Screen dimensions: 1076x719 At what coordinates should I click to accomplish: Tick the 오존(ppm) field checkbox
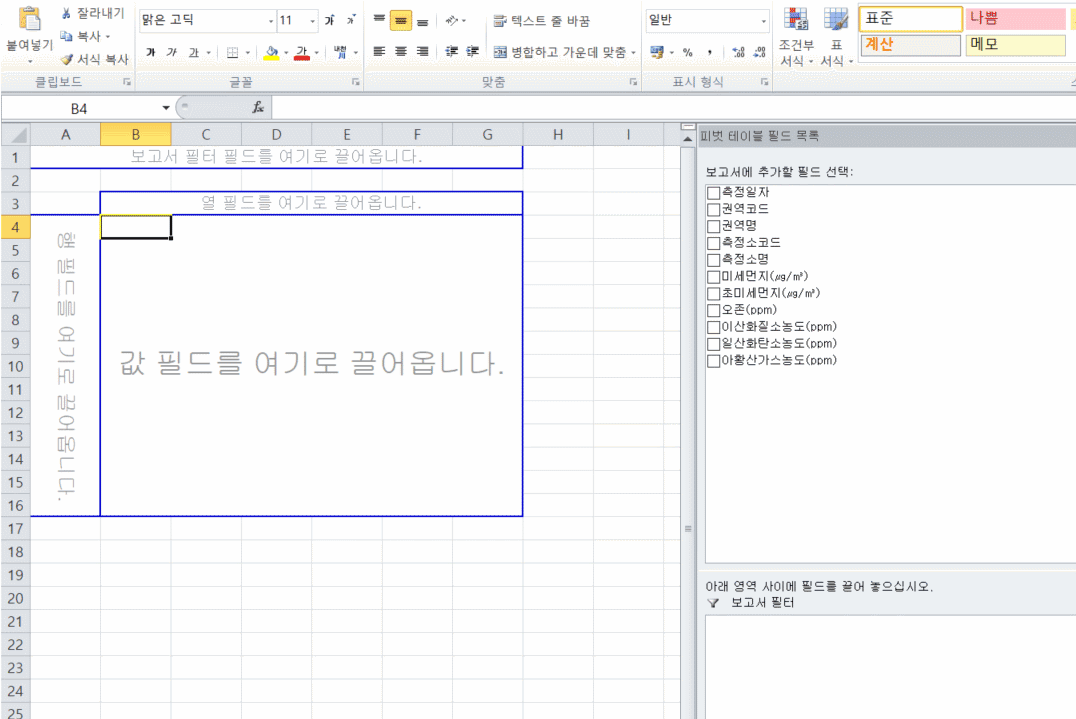pos(713,310)
